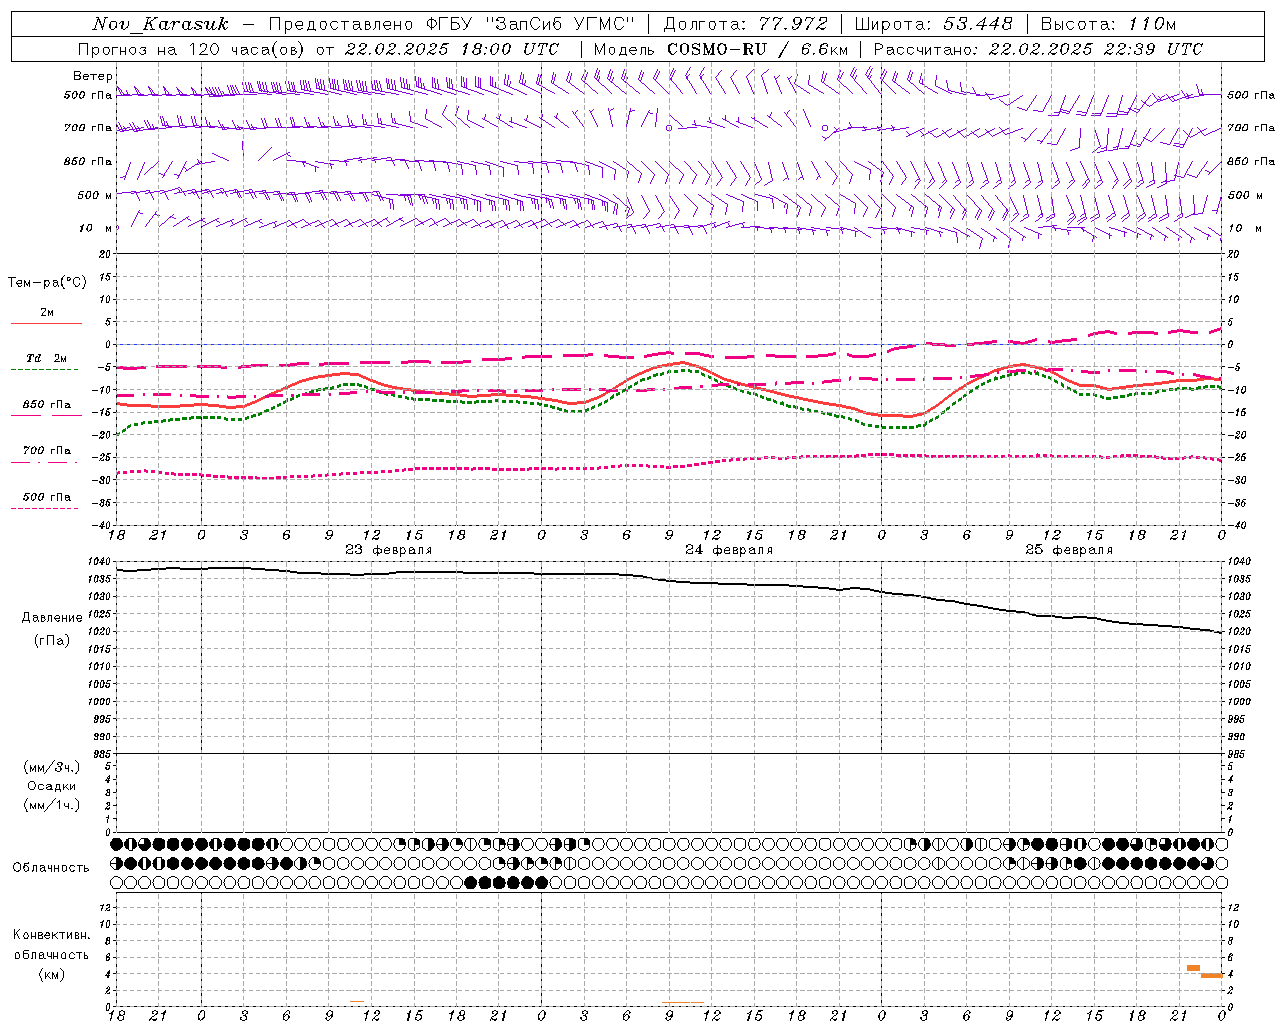Click the '24 февраля' date label

(729, 550)
